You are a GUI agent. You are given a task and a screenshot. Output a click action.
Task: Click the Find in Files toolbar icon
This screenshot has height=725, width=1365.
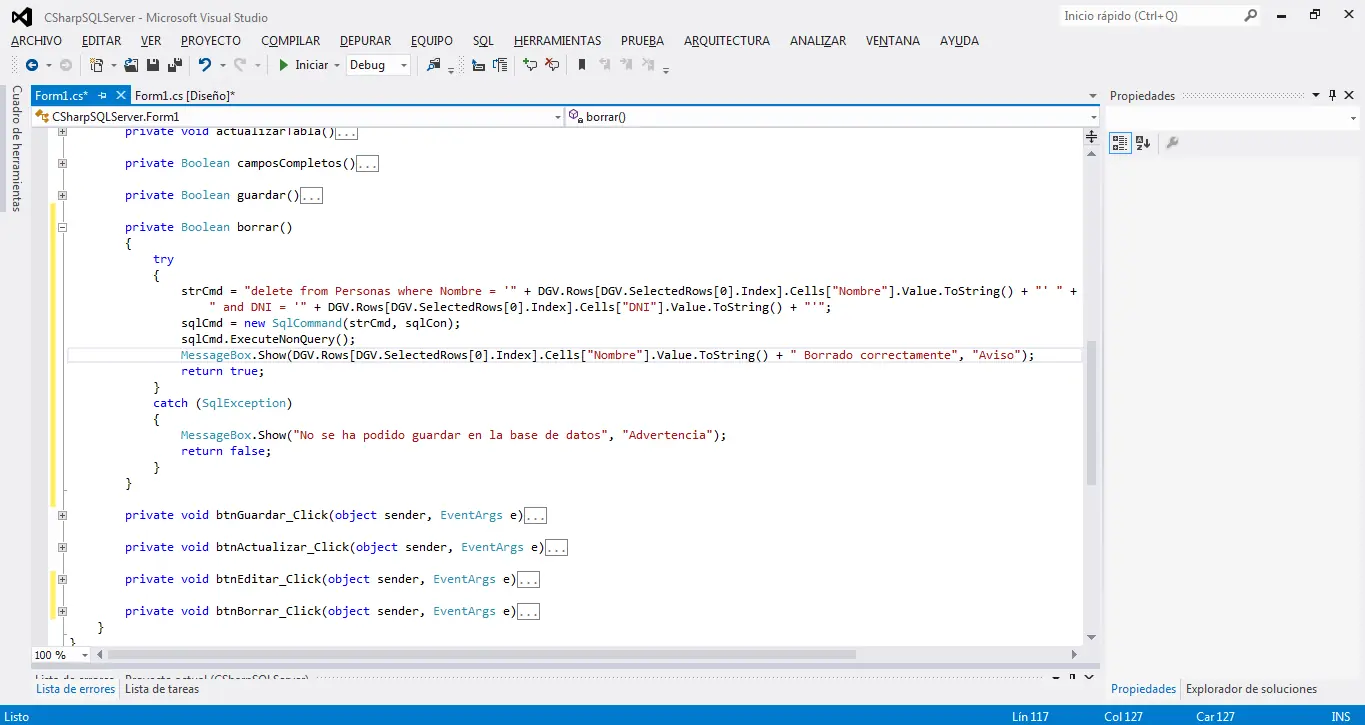(x=433, y=65)
